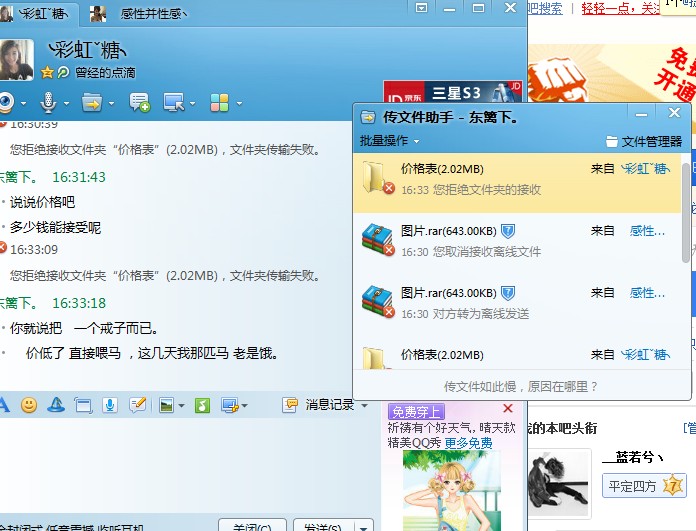This screenshot has width=696, height=531.
Task: Expand the send image dropdown arrow
Action: [x=181, y=405]
